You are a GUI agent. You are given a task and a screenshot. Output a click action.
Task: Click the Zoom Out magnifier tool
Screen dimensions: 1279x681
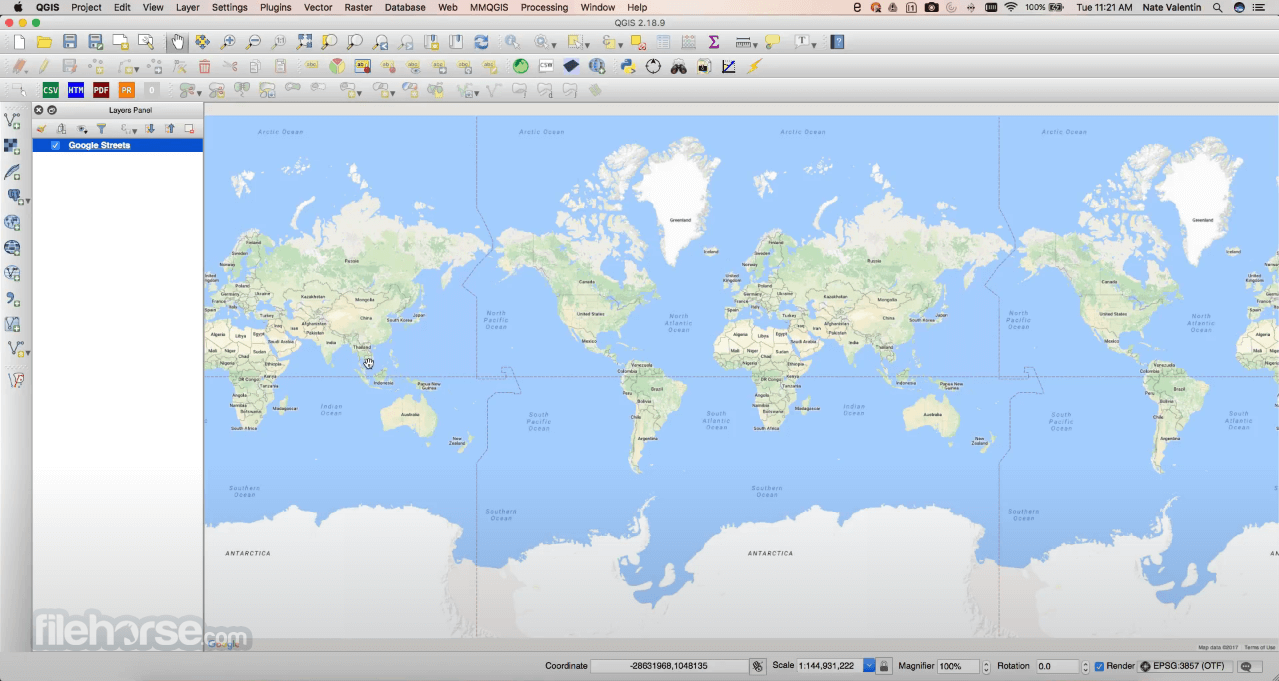pyautogui.click(x=253, y=42)
